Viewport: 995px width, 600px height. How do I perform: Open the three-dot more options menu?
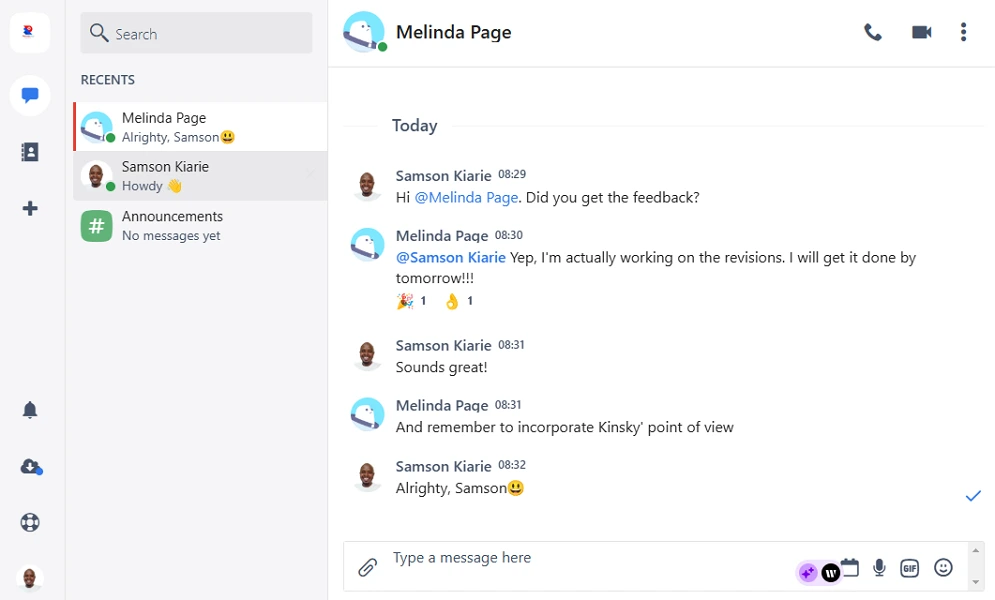tap(963, 33)
